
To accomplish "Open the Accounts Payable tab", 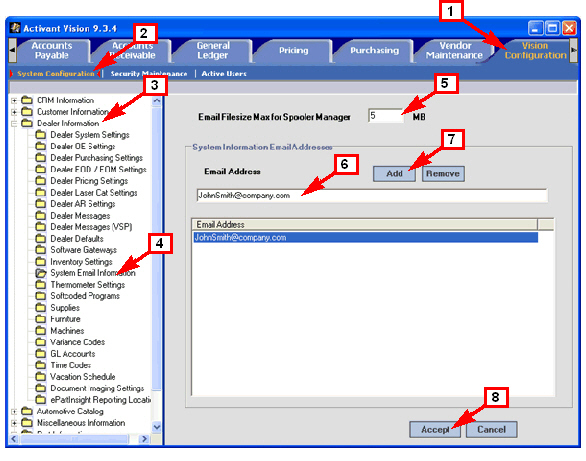I will point(52,50).
